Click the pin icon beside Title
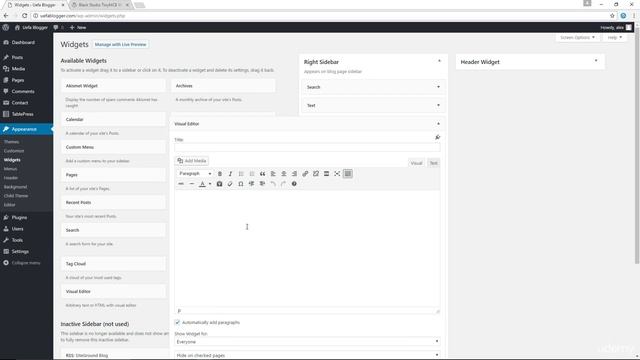640x360 pixels. (x=437, y=137)
